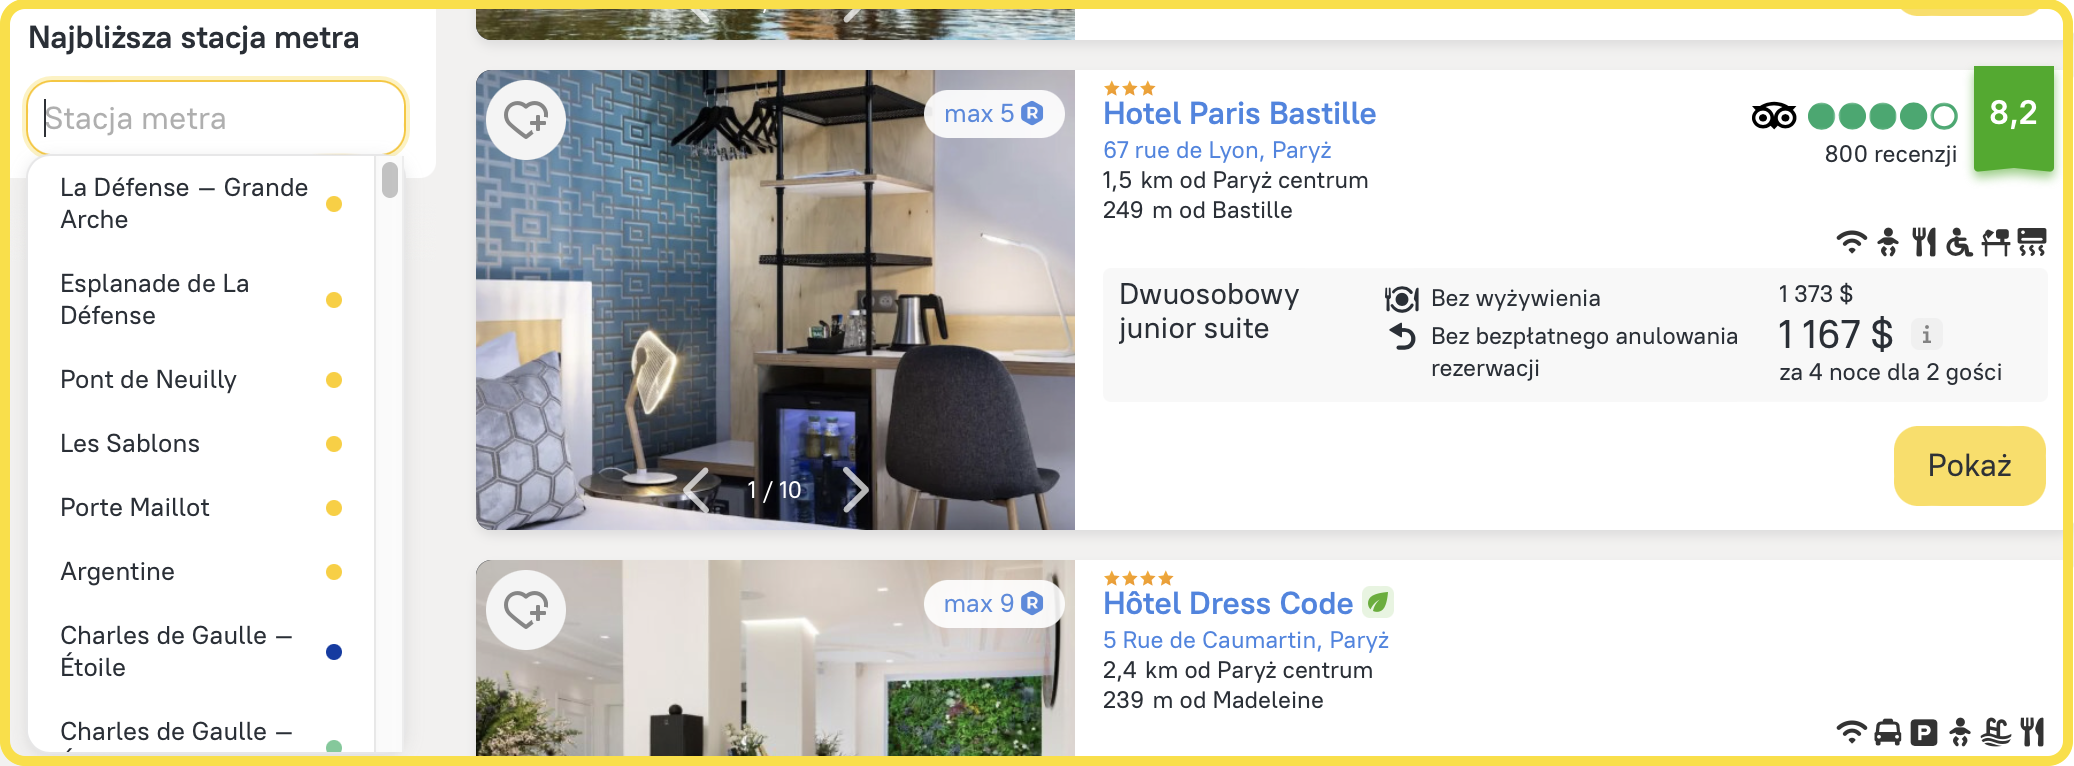Add Hotel Paris Bastille to favorites heart
The image size is (2074, 766).
526,120
